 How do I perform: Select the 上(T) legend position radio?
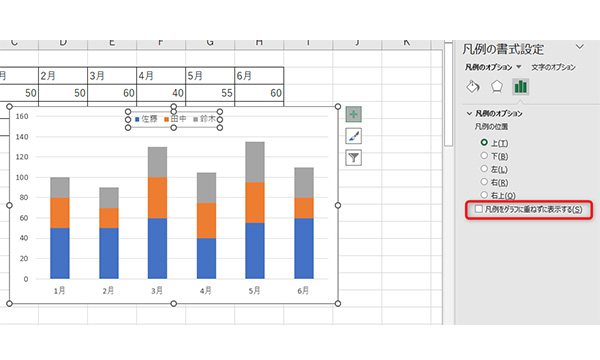(x=484, y=142)
